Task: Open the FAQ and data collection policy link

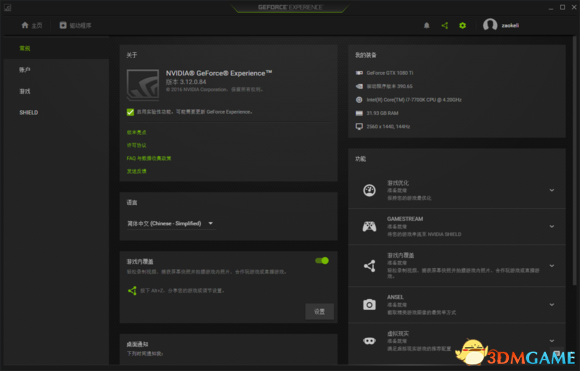Action: pyautogui.click(x=149, y=158)
